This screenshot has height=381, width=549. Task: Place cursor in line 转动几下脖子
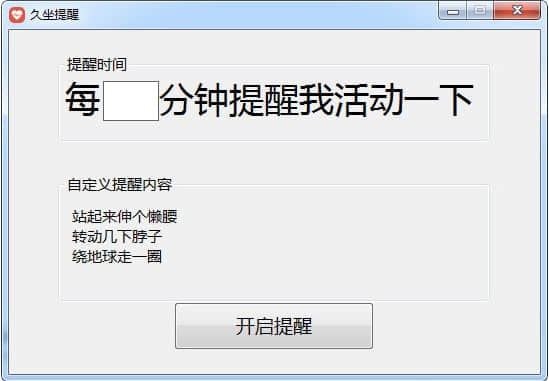pyautogui.click(x=117, y=237)
